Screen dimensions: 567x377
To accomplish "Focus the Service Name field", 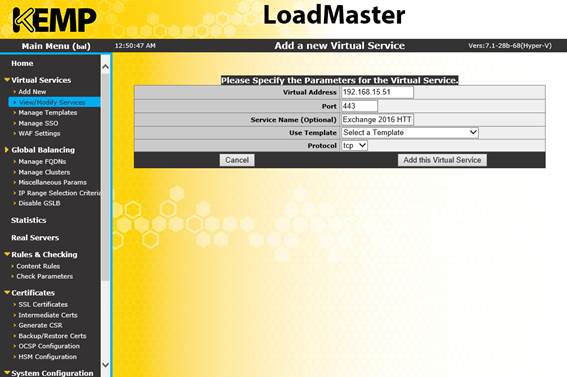I will (x=377, y=120).
